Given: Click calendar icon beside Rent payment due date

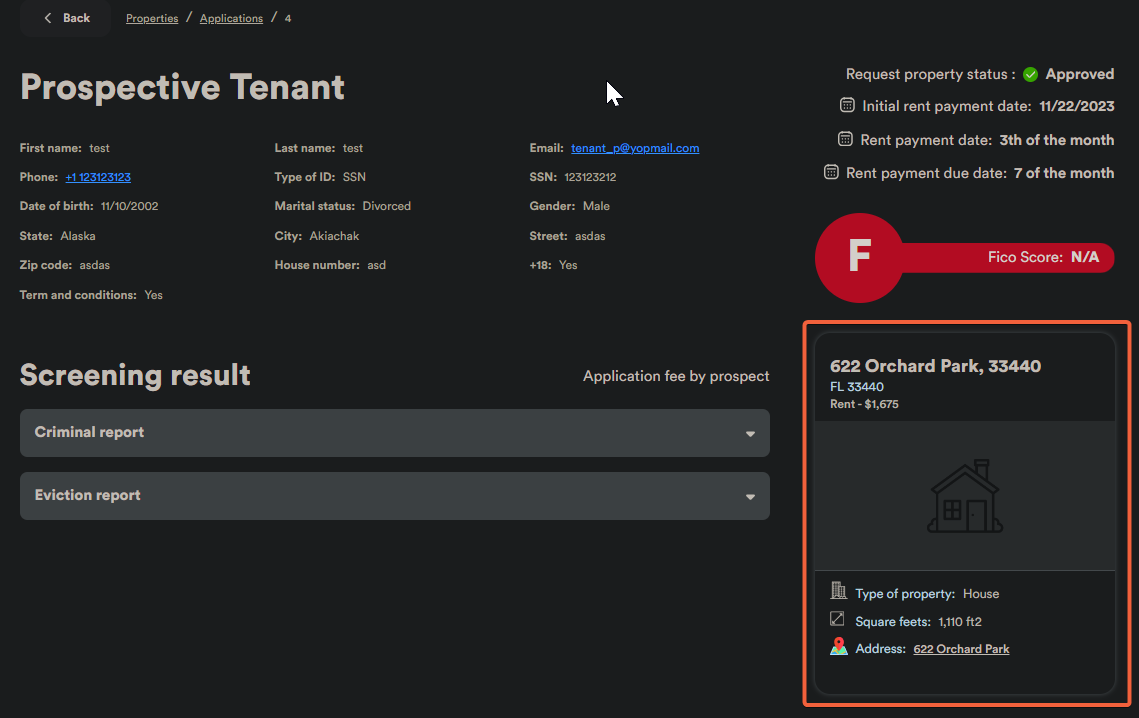Looking at the screenshot, I should click(x=831, y=173).
